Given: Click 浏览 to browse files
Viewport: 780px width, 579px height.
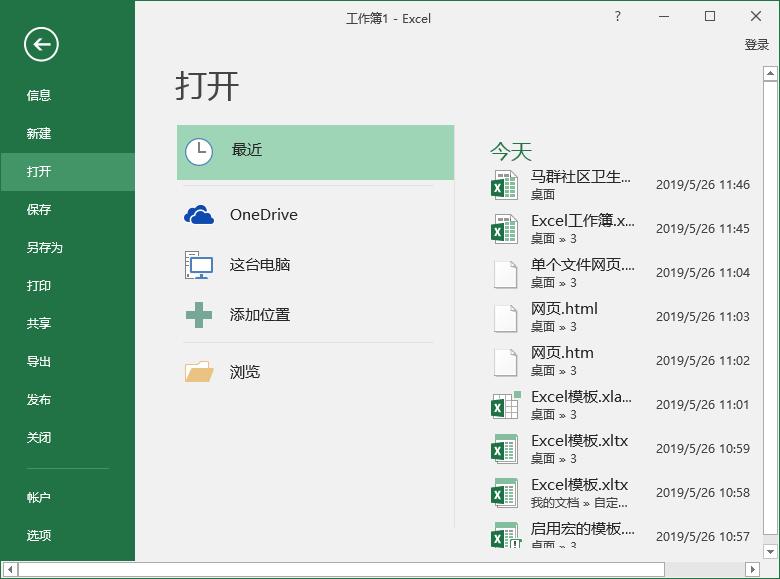Looking at the screenshot, I should 315,372.
